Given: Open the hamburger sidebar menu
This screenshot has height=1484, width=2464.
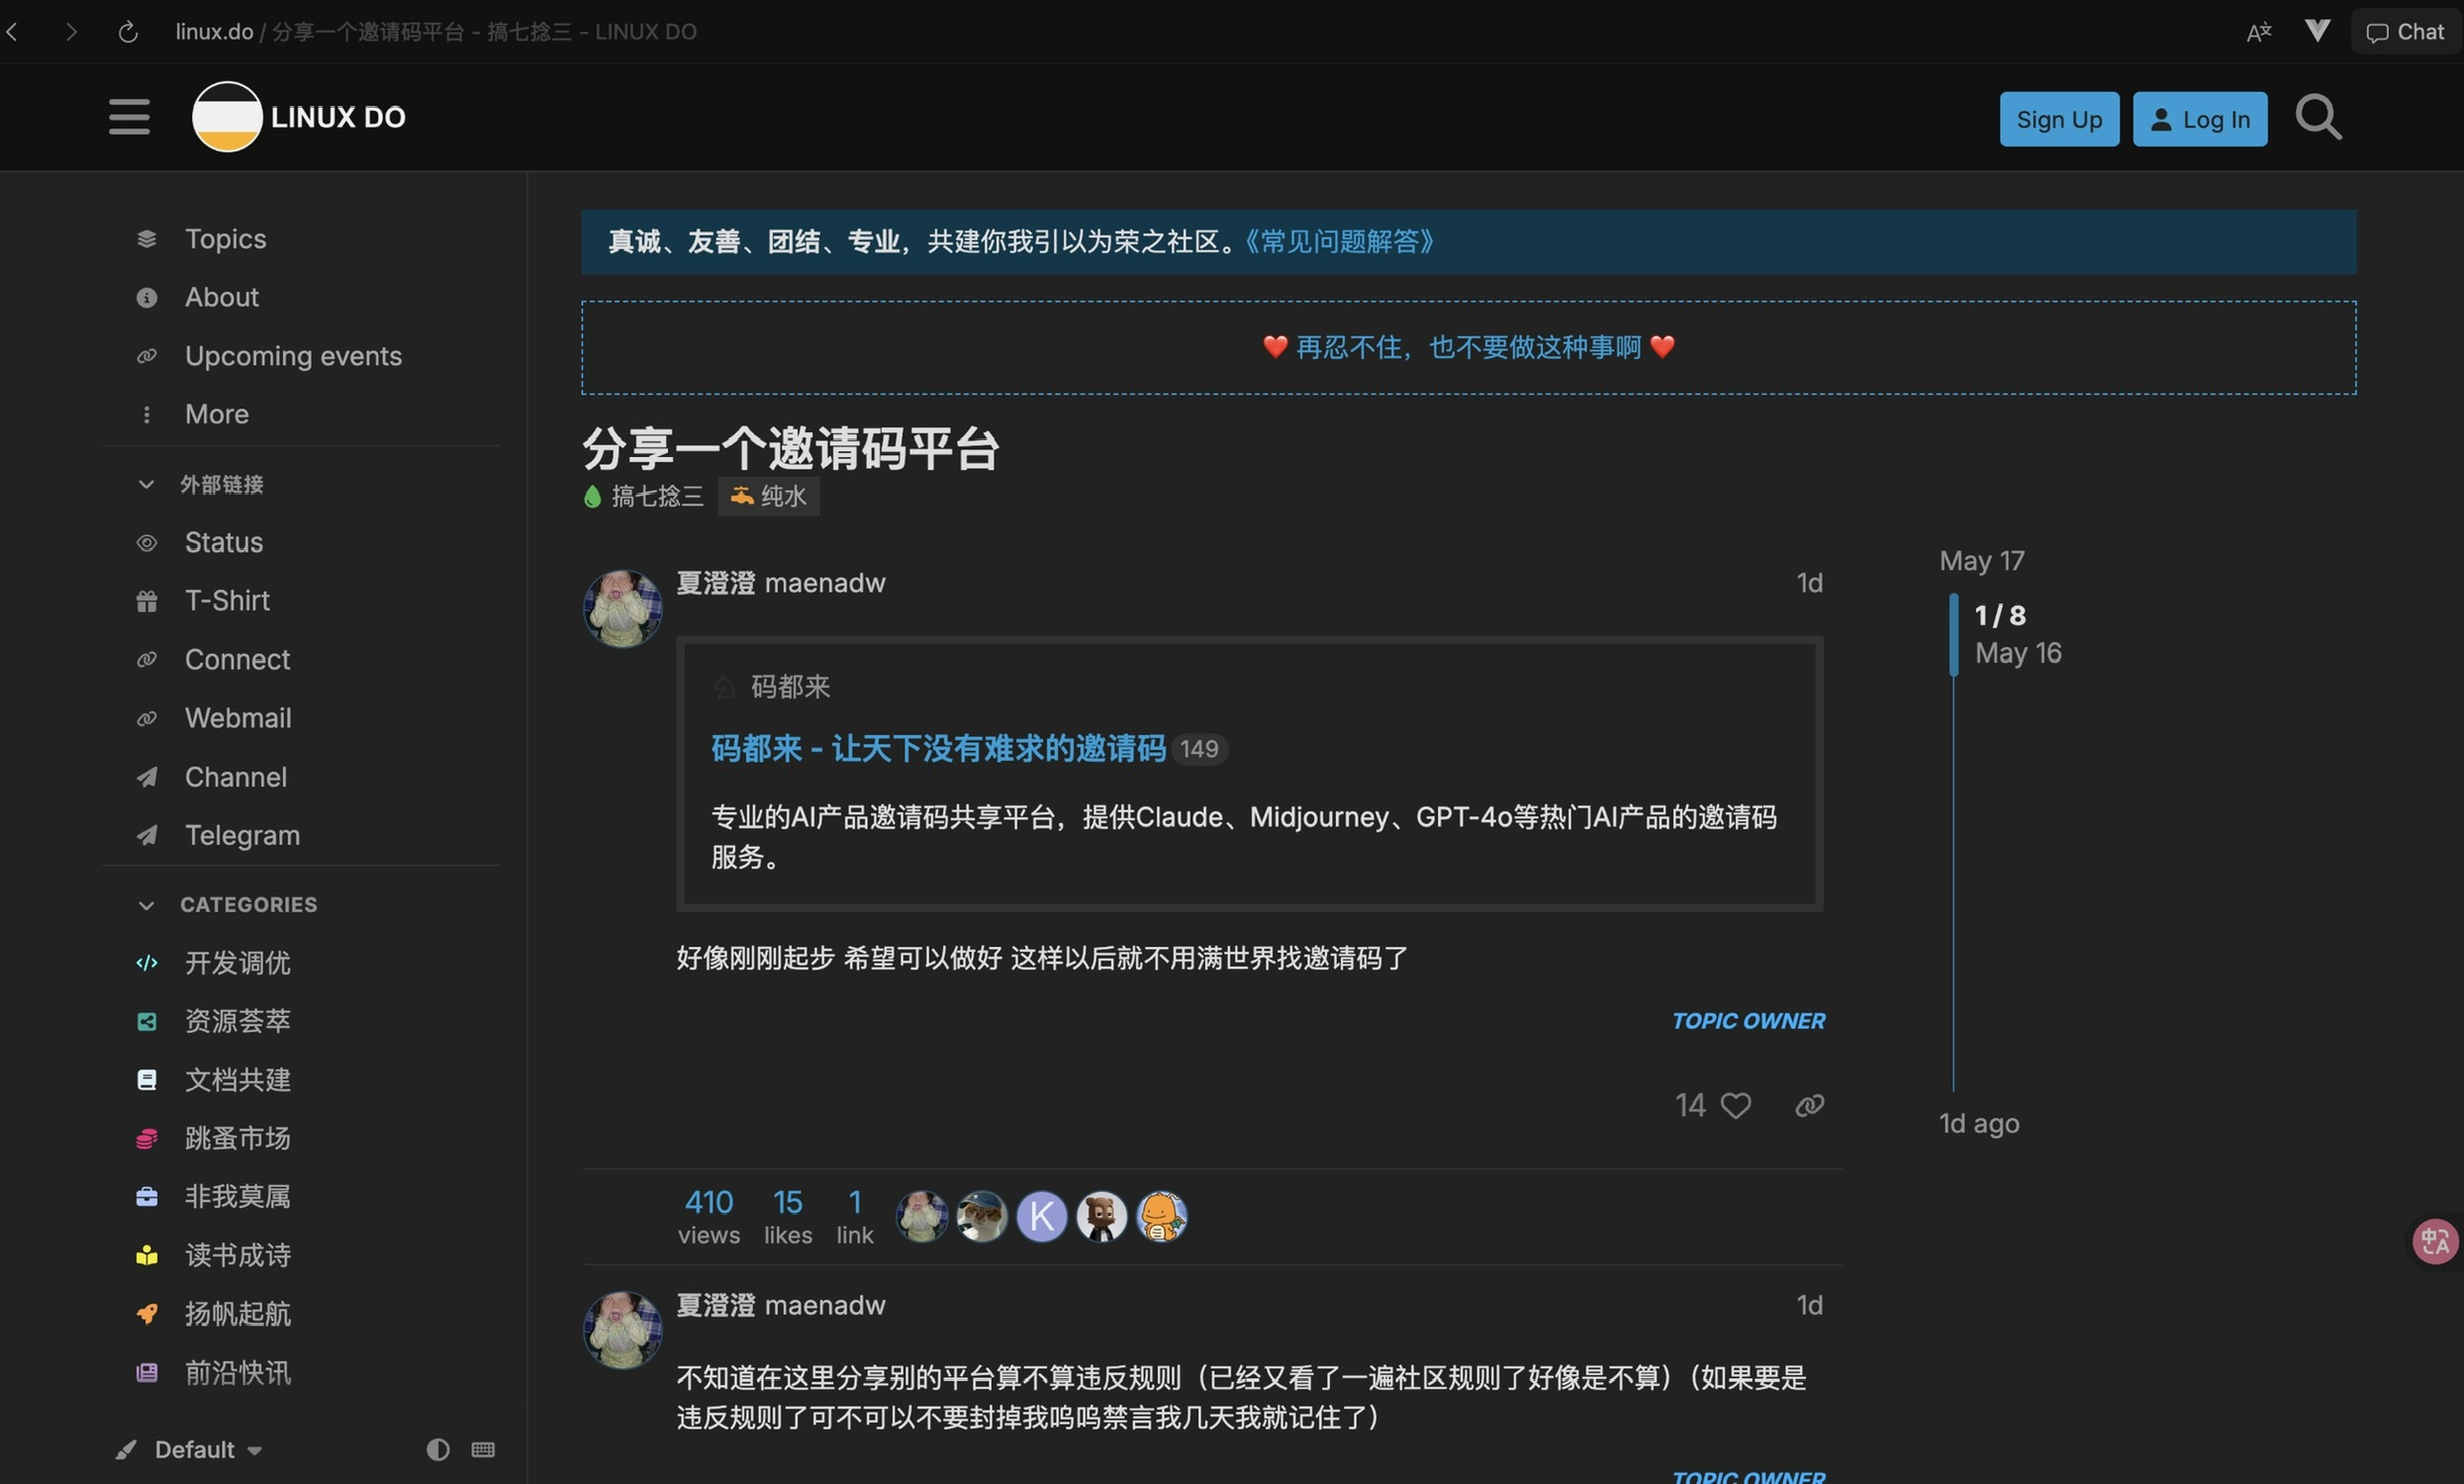Looking at the screenshot, I should click(x=129, y=117).
